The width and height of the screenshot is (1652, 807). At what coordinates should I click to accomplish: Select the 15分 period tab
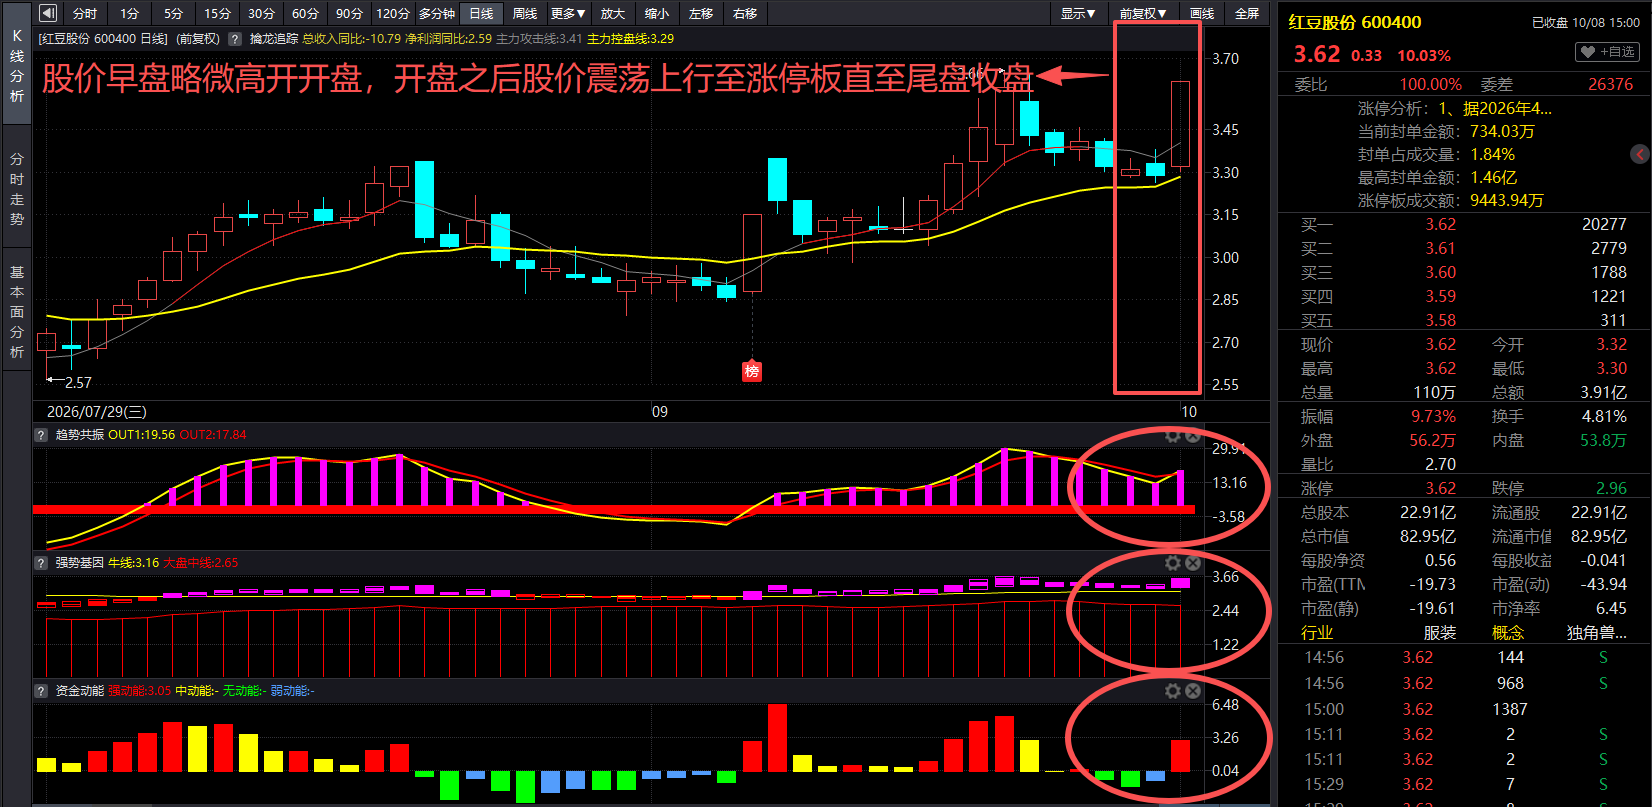pyautogui.click(x=217, y=13)
